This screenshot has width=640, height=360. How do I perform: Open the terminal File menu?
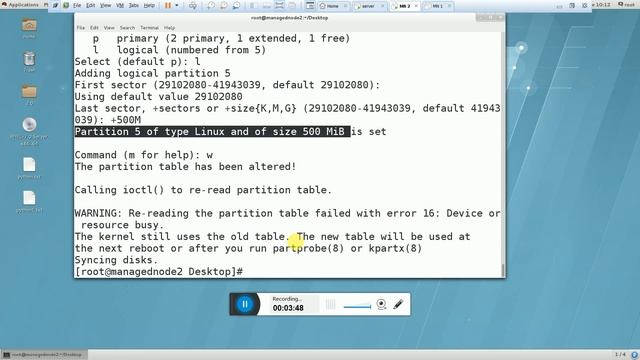point(81,28)
